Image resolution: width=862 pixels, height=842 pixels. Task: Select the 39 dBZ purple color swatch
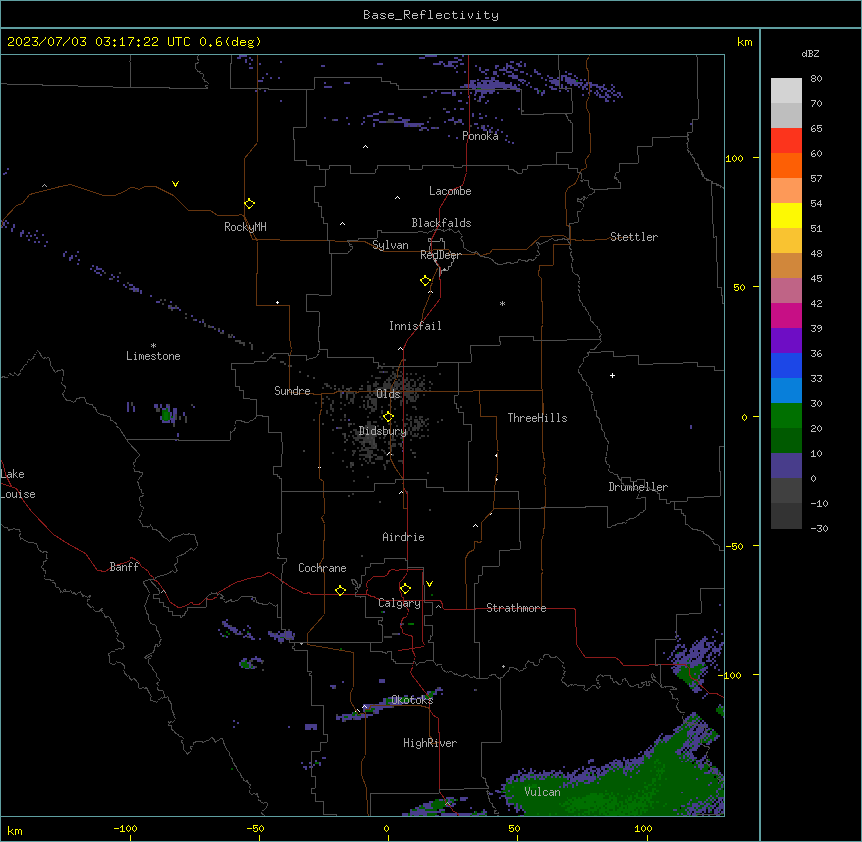click(786, 340)
